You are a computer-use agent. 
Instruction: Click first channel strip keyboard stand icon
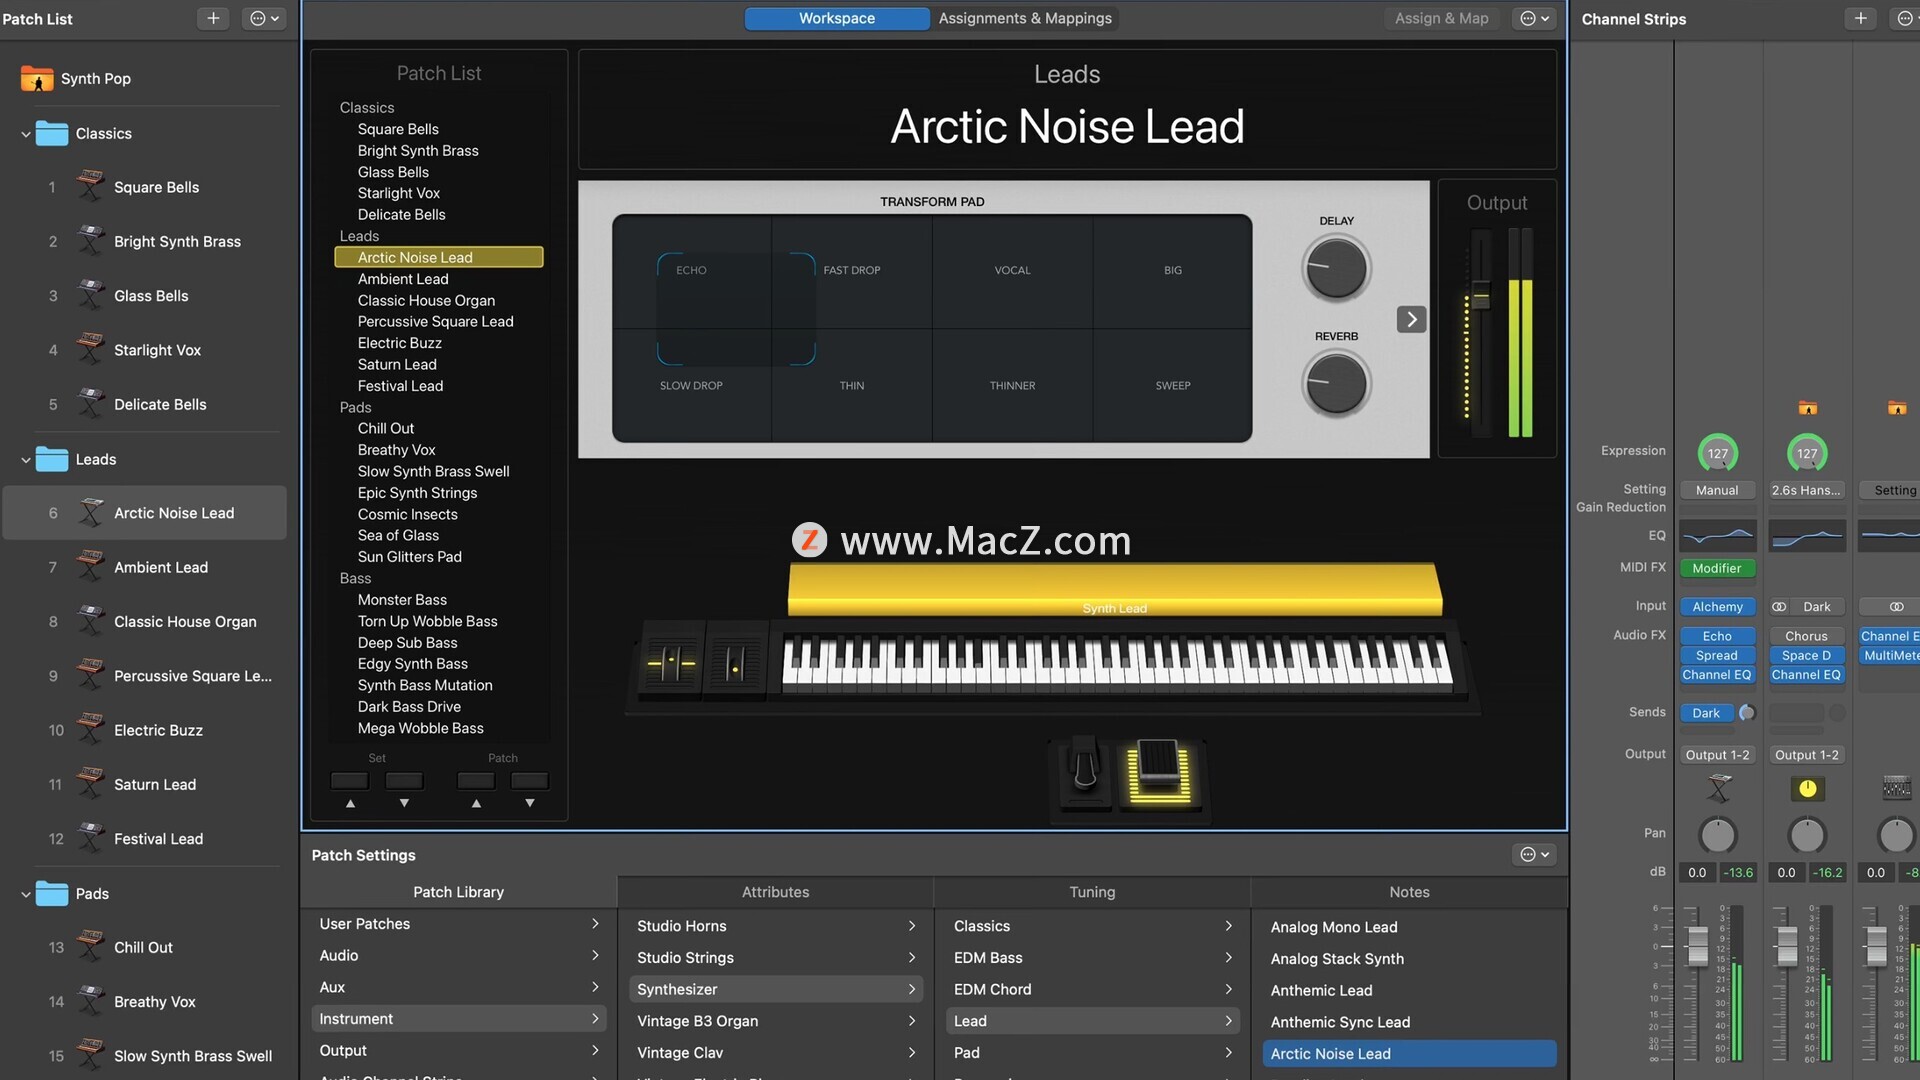(1718, 788)
